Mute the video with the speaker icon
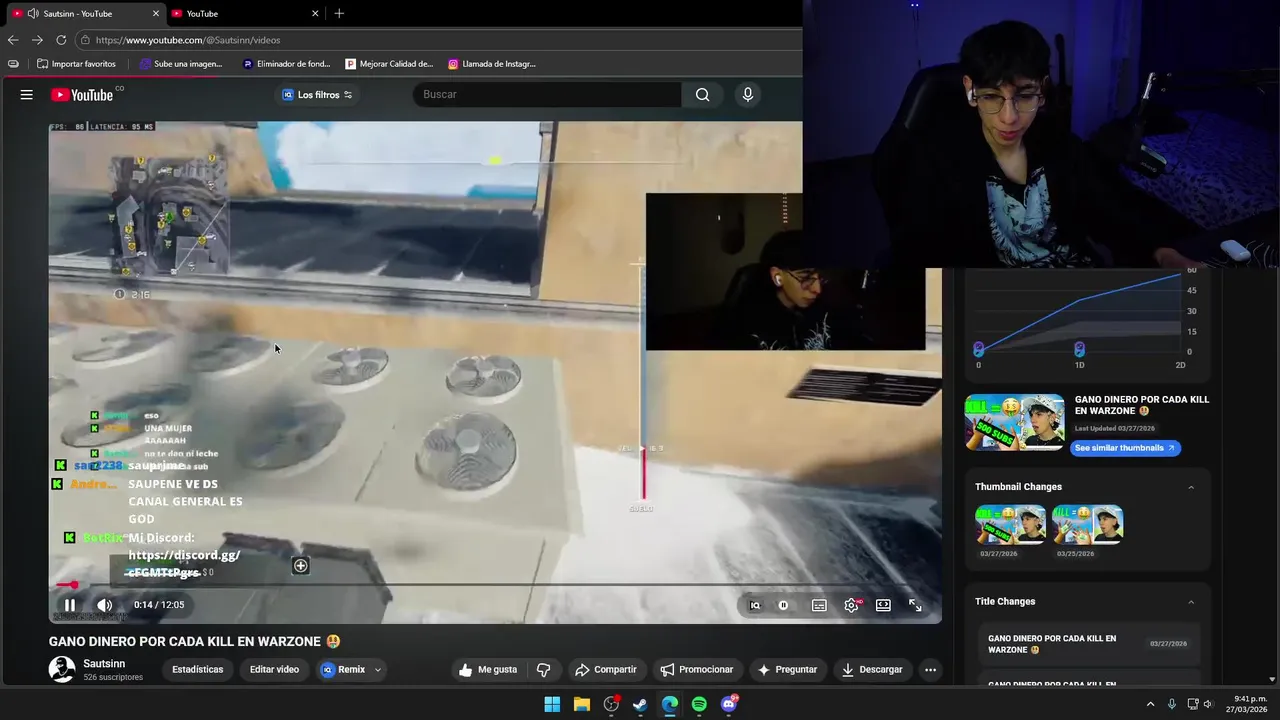The height and width of the screenshot is (720, 1280). tap(104, 605)
